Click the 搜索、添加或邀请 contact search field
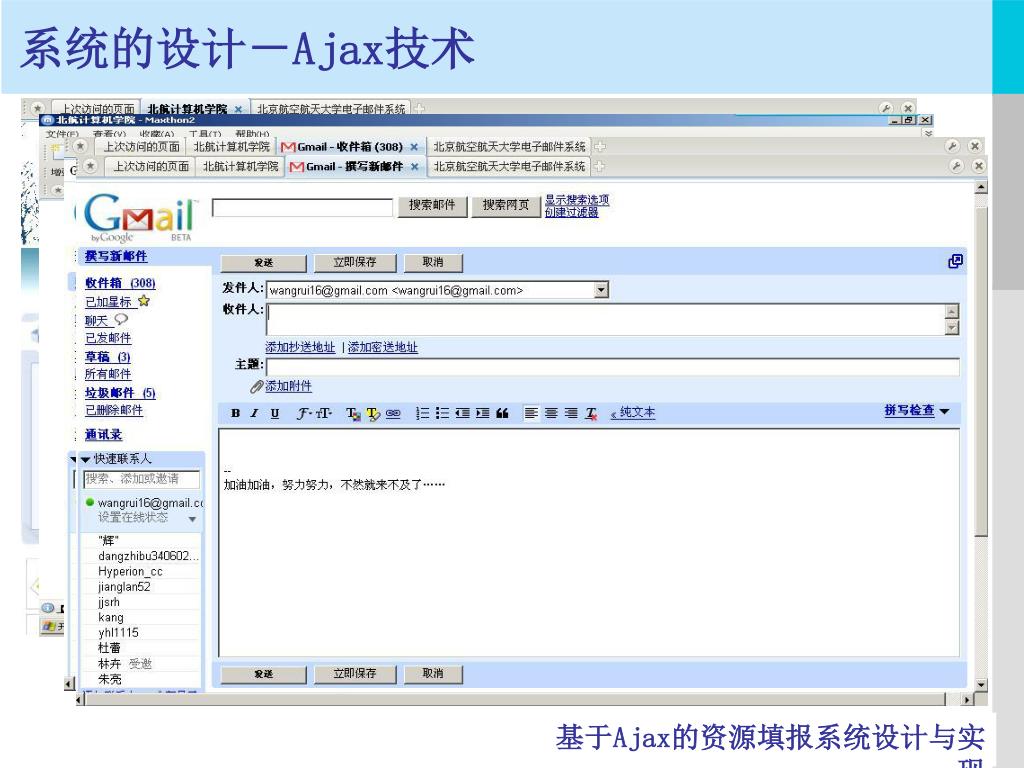Viewport: 1024px width, 768px height. [x=141, y=479]
